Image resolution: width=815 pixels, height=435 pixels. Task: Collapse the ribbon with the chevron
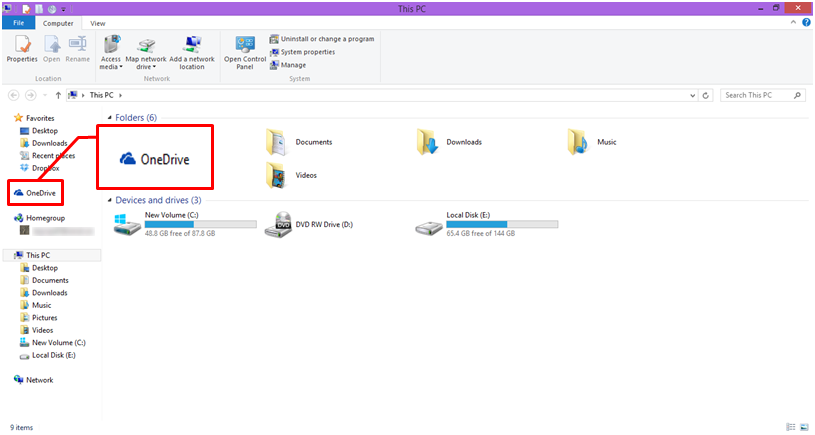pos(793,22)
